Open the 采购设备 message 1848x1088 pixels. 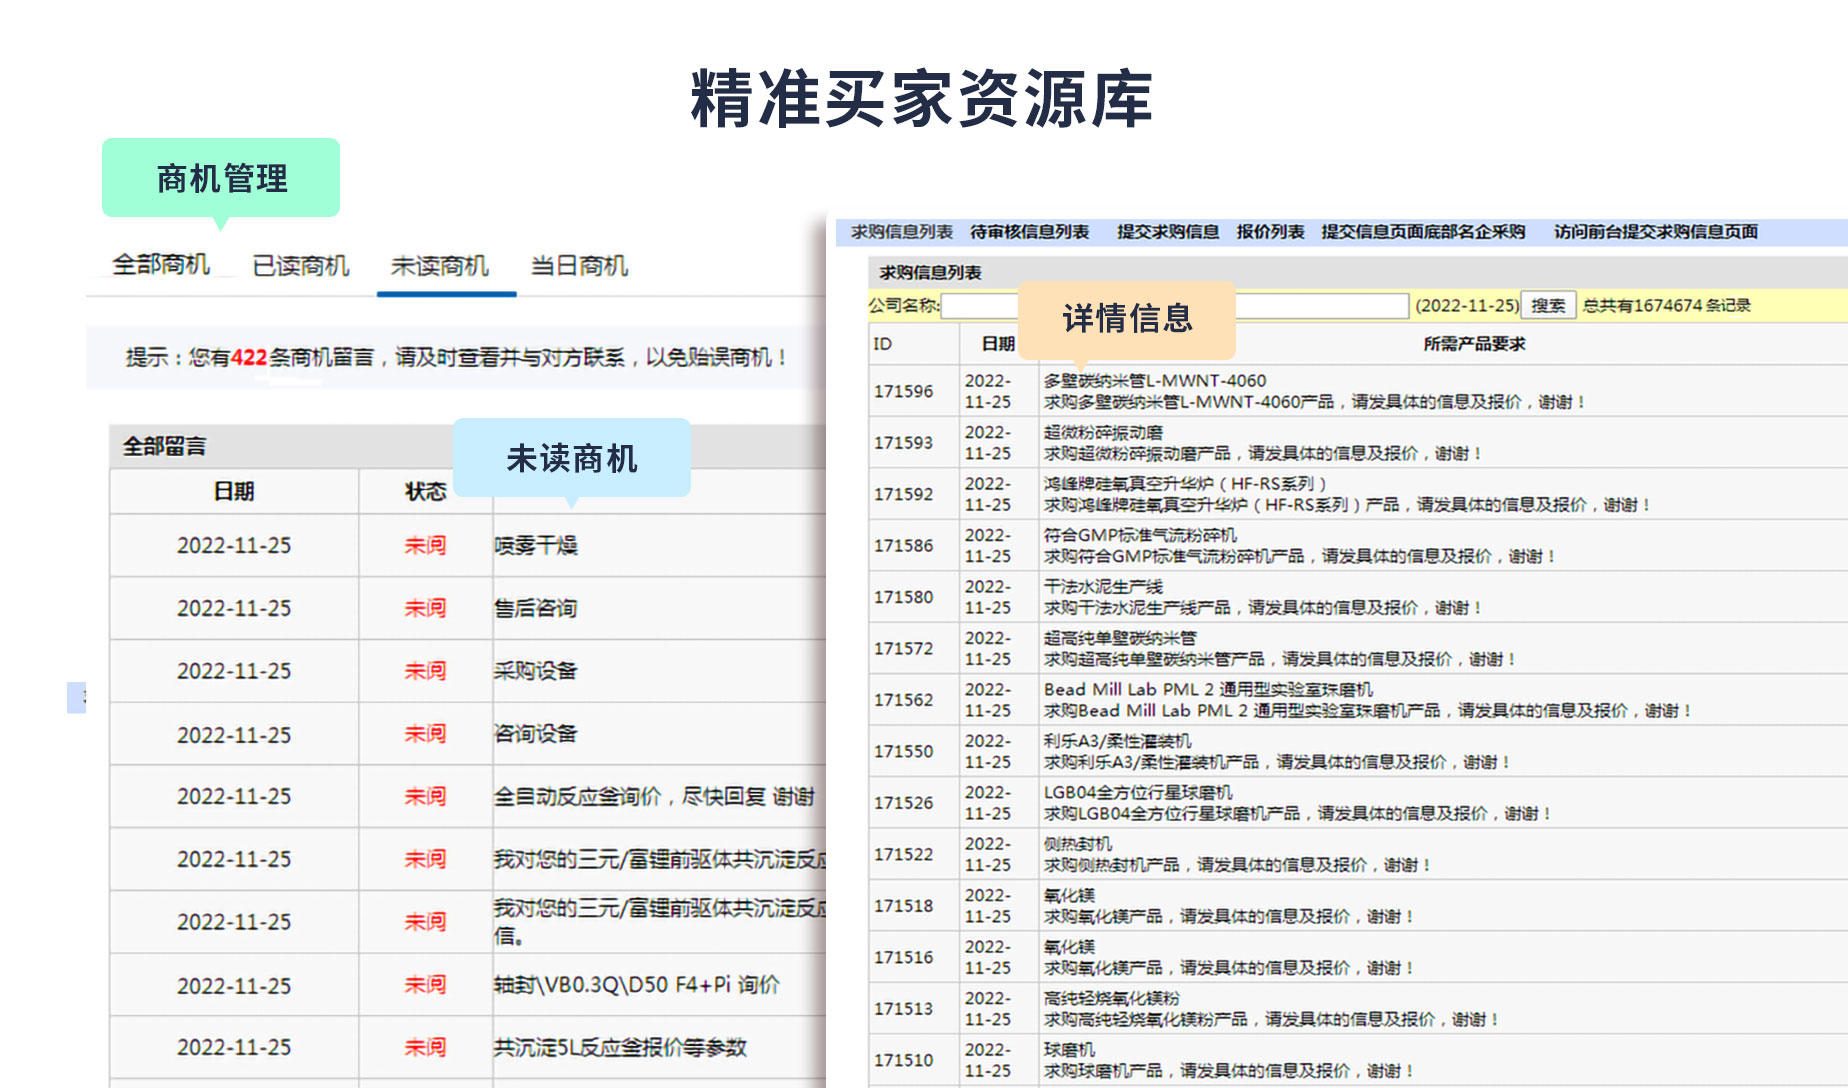click(x=535, y=671)
